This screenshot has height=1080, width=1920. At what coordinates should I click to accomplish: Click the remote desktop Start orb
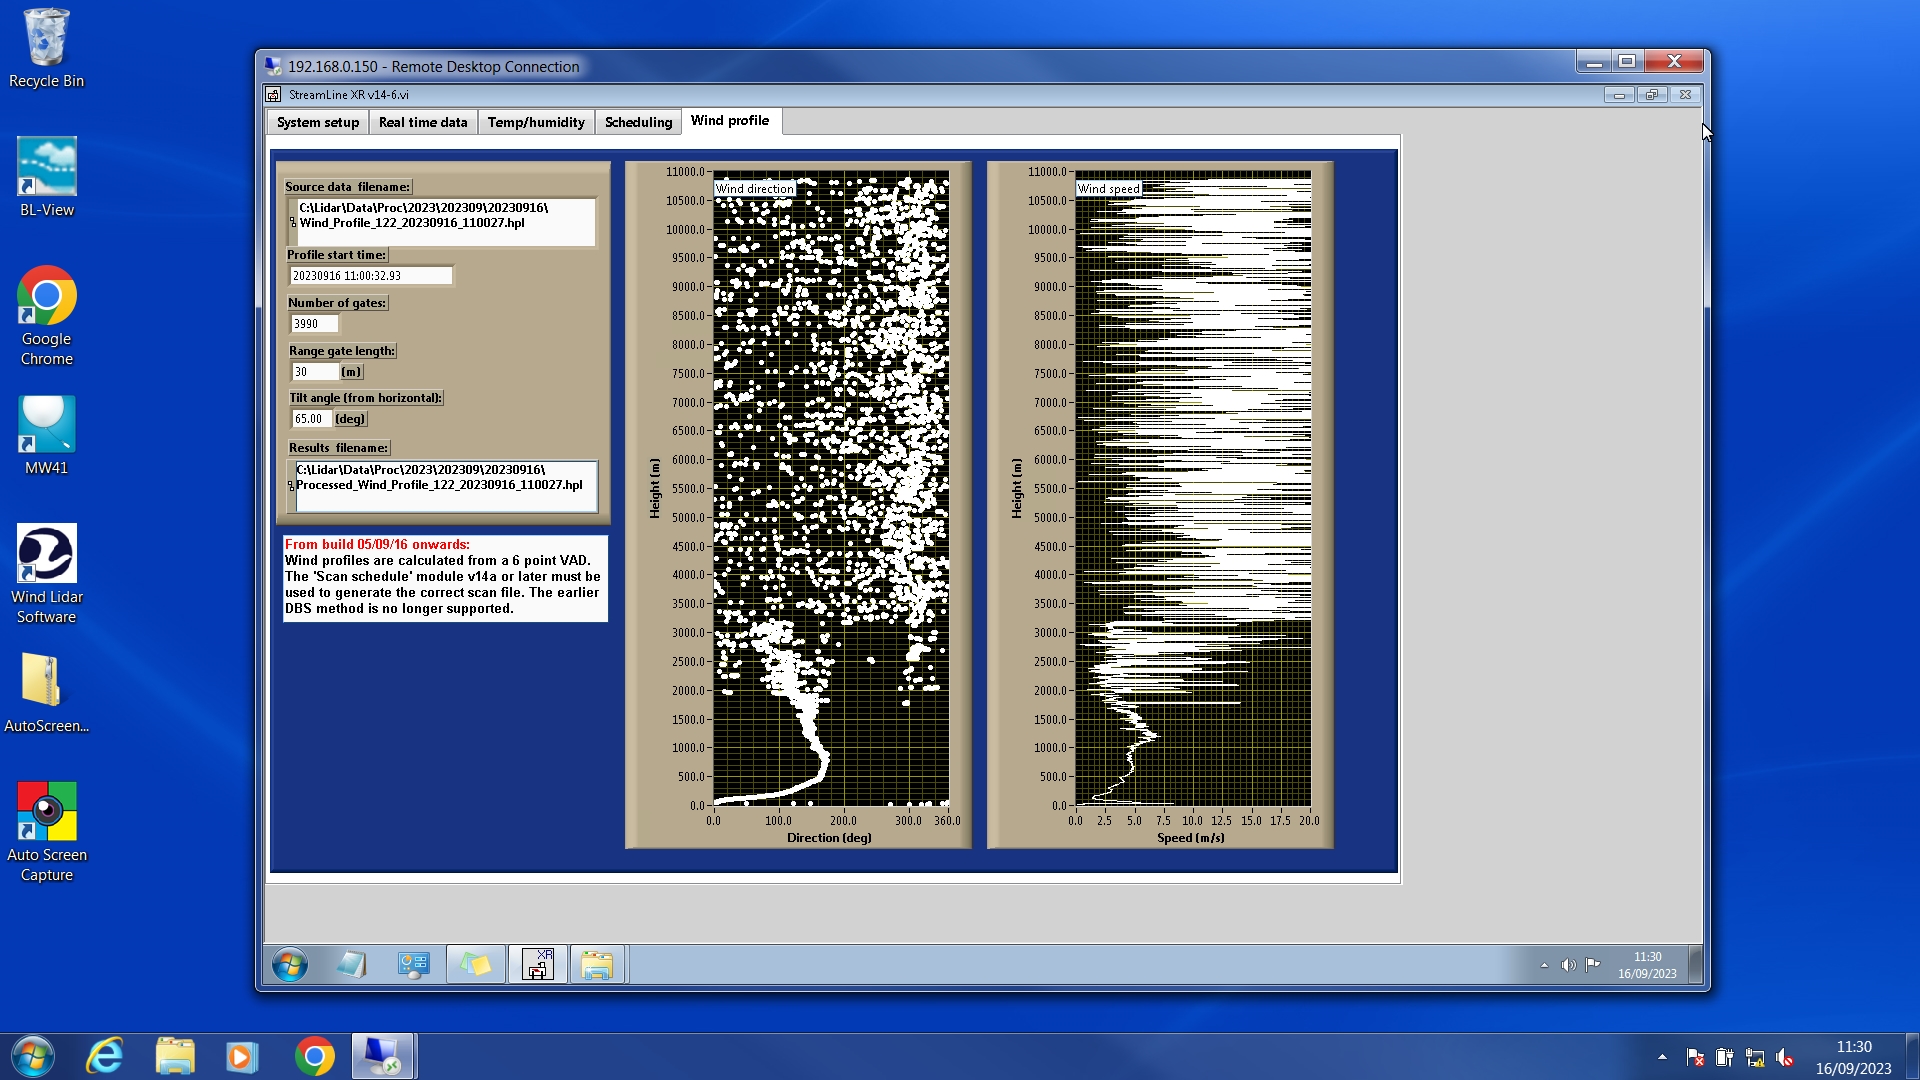point(290,965)
